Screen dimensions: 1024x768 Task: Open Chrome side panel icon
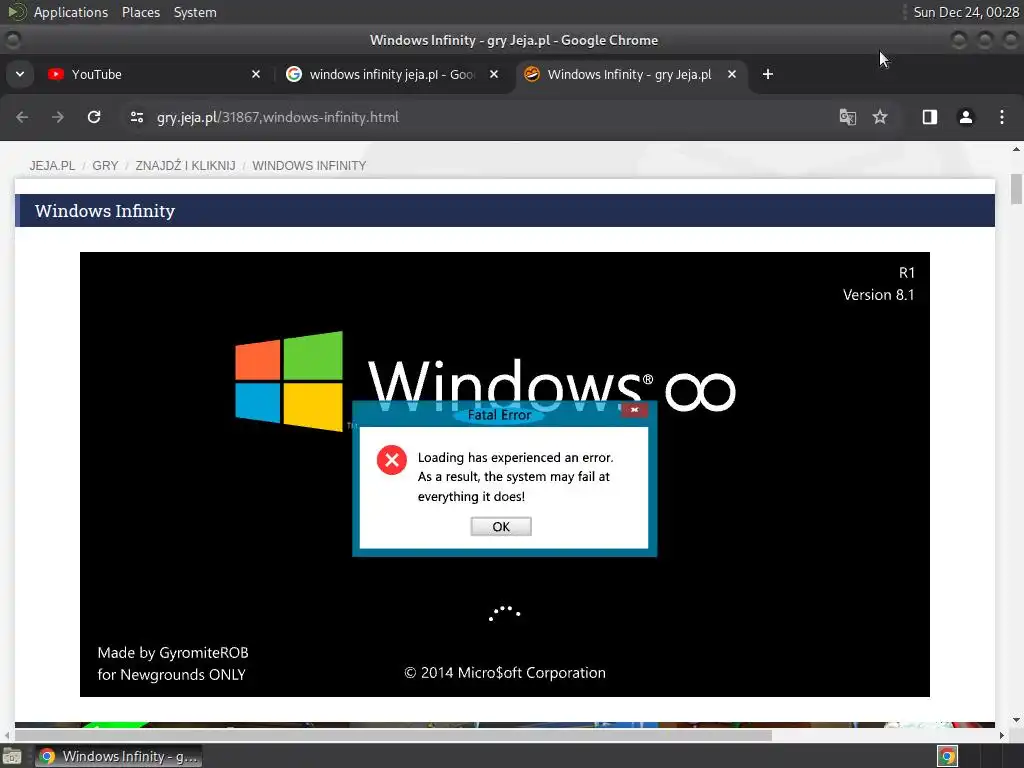tap(930, 117)
